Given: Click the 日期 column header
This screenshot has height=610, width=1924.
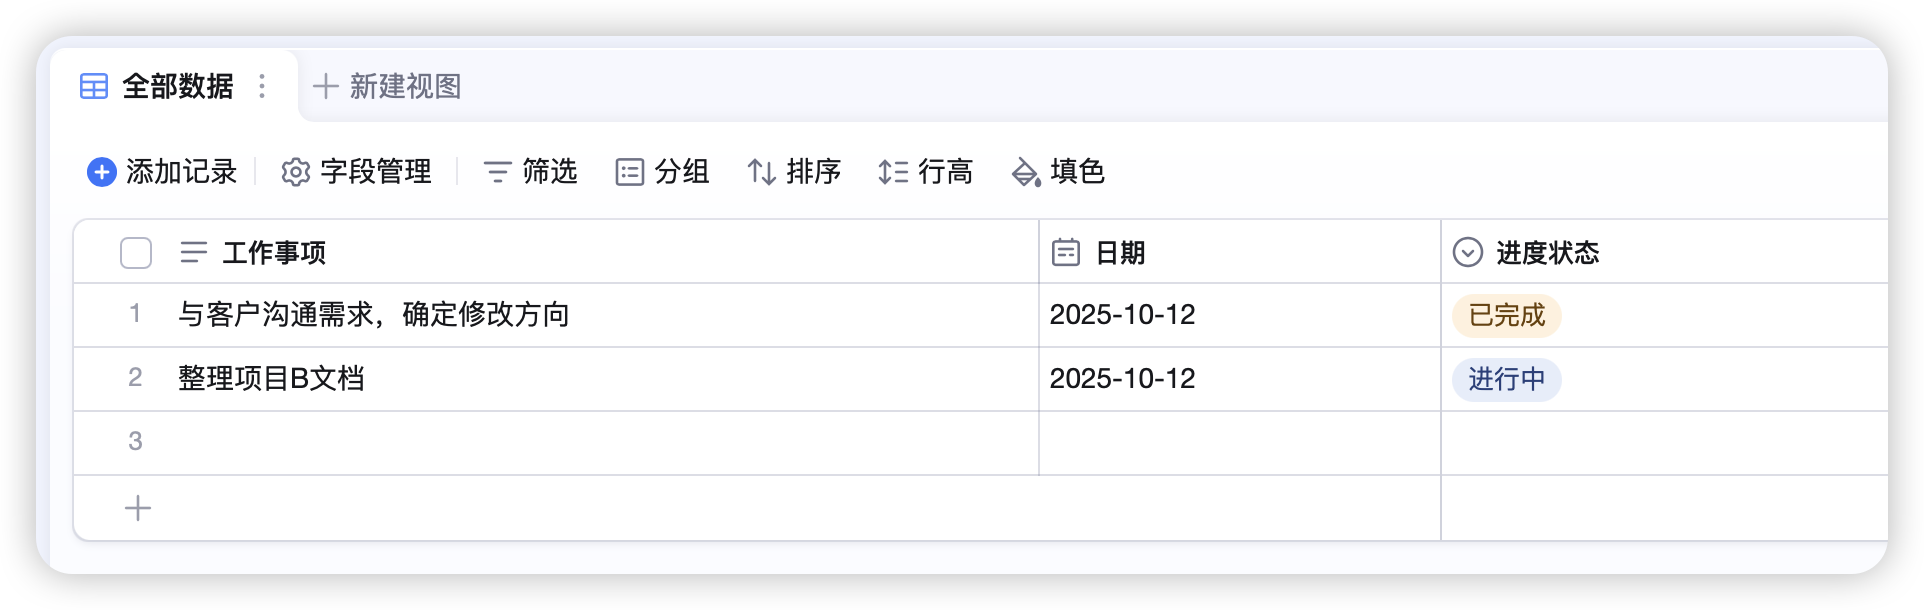Looking at the screenshot, I should [x=1120, y=253].
